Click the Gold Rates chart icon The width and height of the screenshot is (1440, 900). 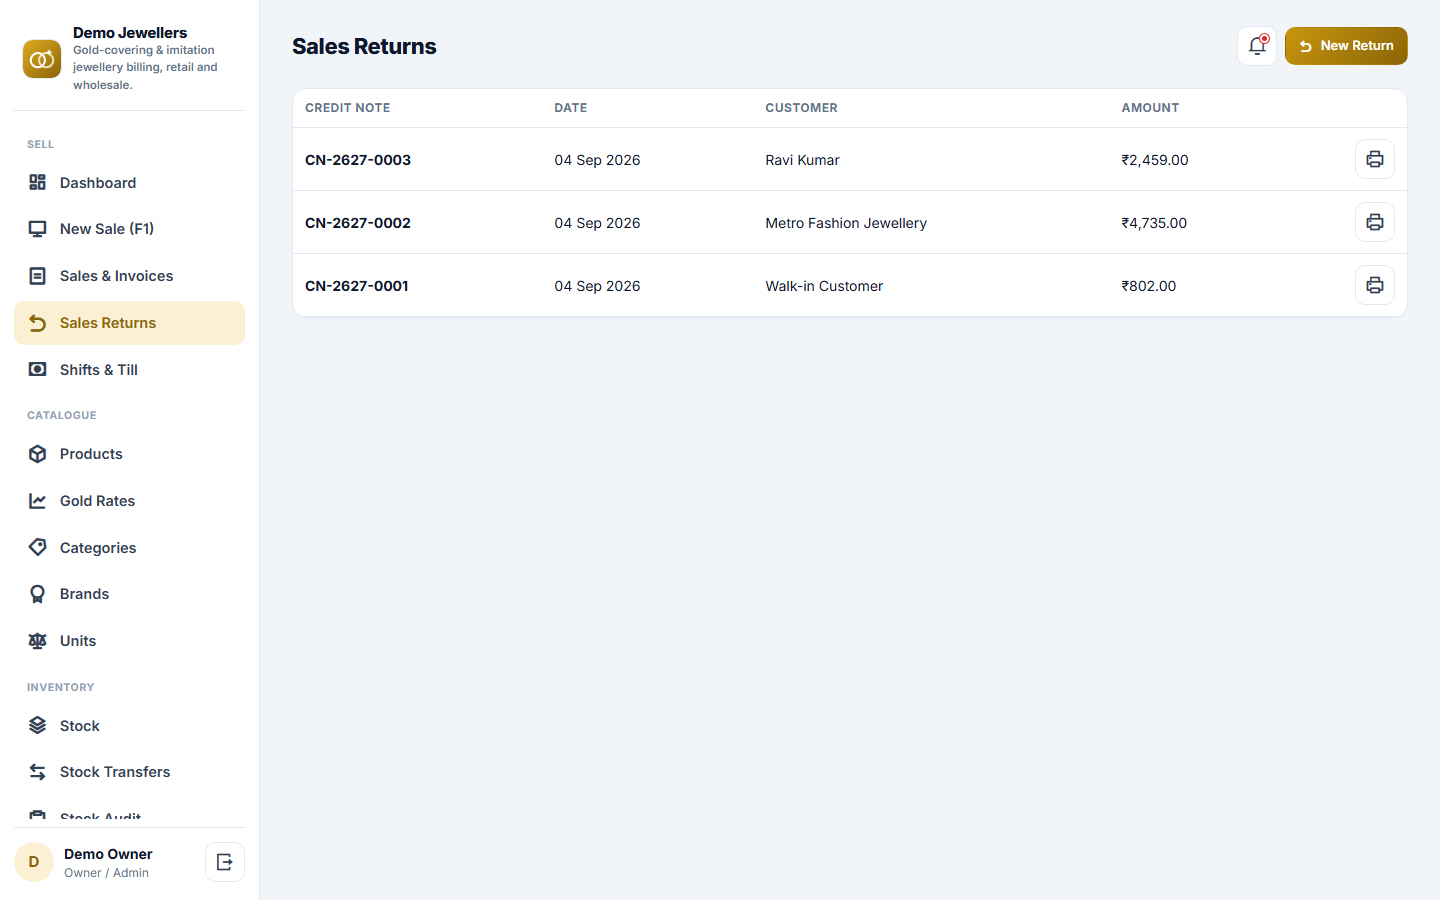click(38, 501)
